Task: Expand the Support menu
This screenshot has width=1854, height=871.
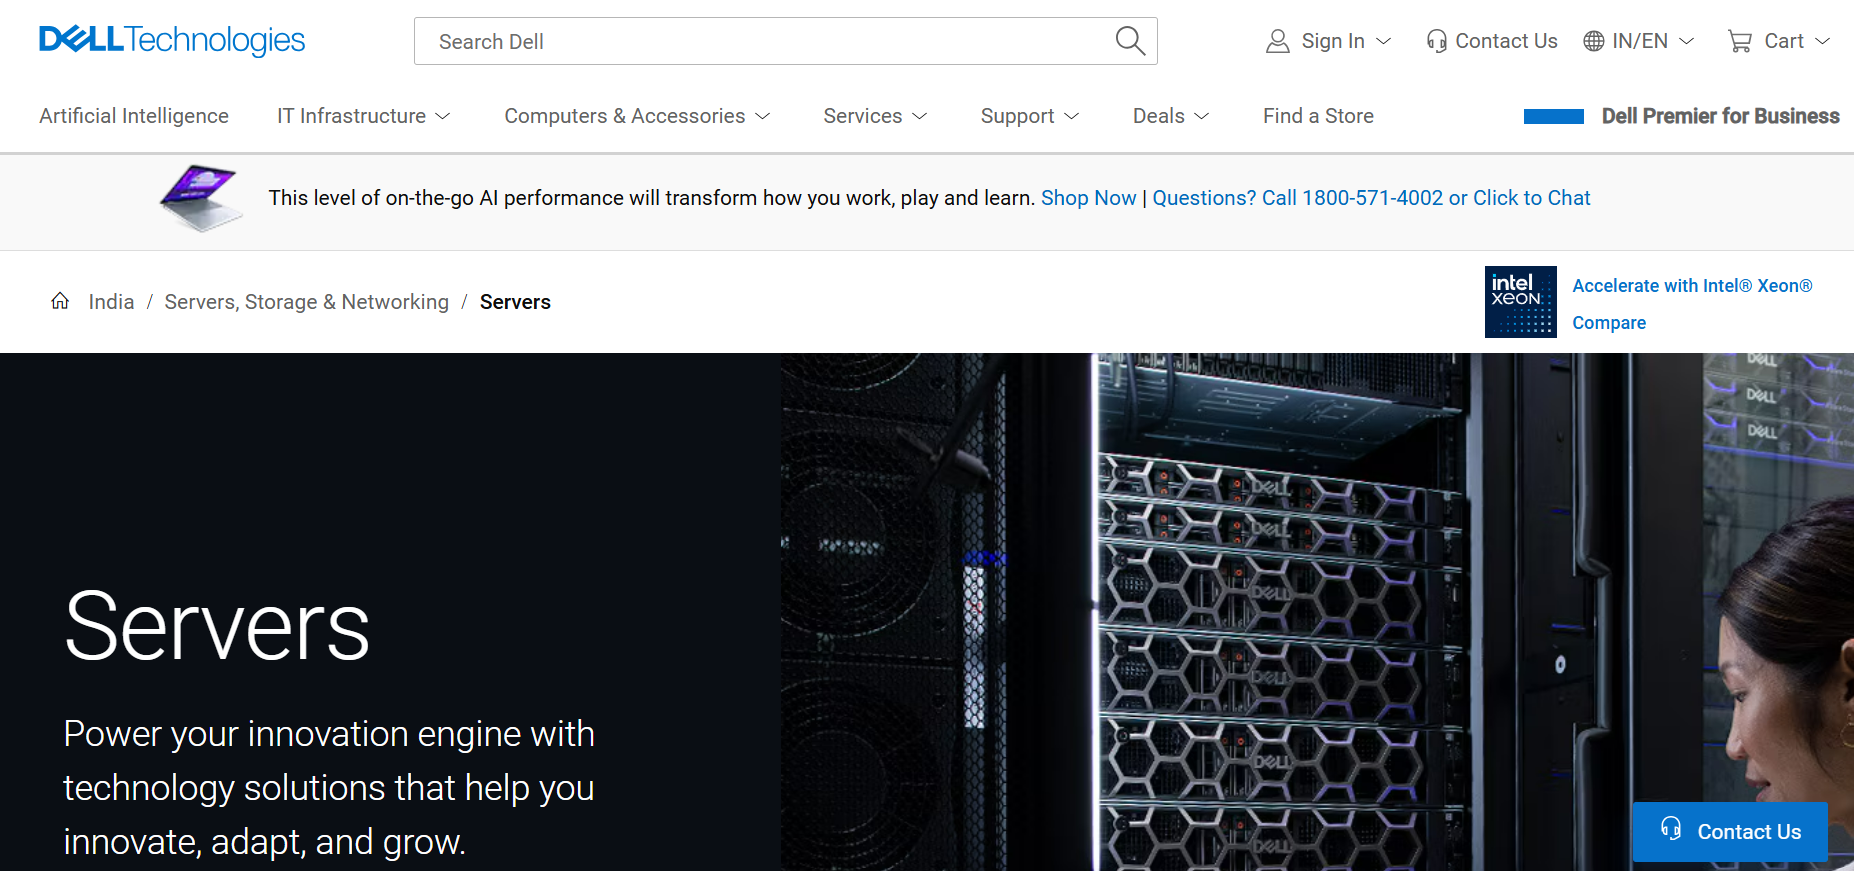Action: [1029, 116]
